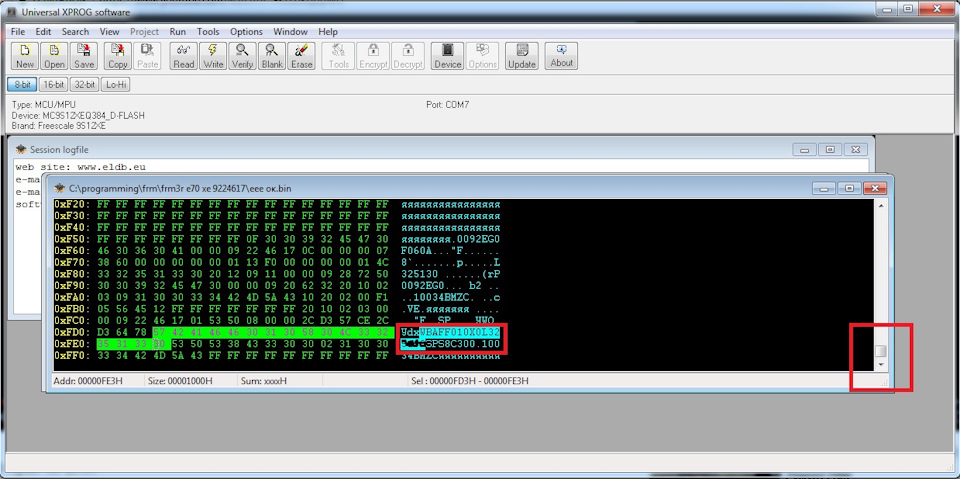Screen dimensions: 960x479
Task: Click ASCII text 0092EG0 on 0xF50 row
Action: 479,239
